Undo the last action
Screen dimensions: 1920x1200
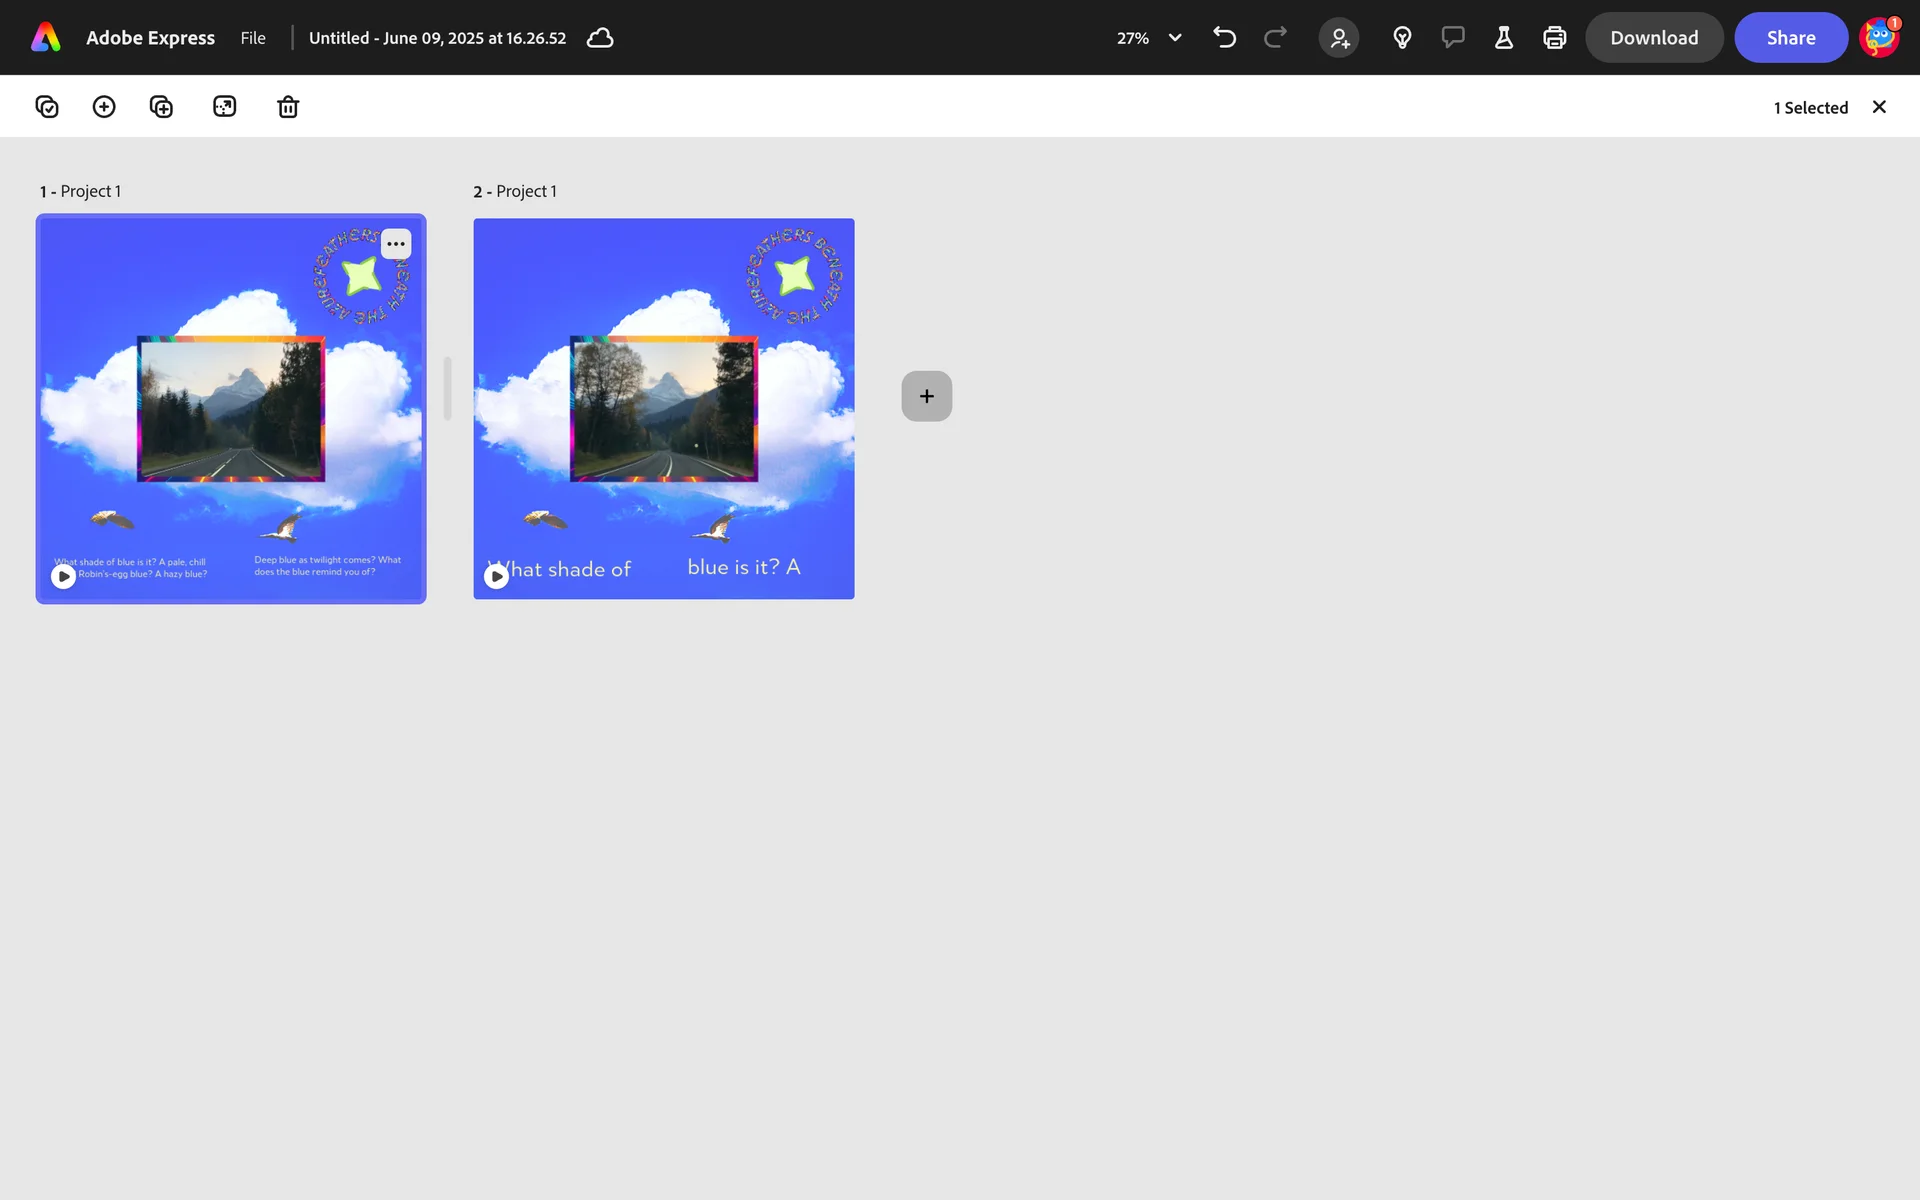pos(1224,38)
